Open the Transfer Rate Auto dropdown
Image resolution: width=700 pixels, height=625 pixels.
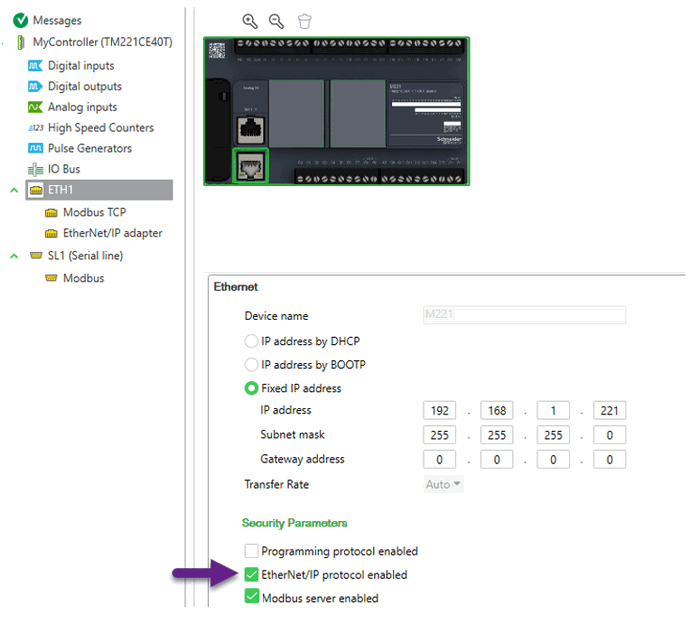443,484
